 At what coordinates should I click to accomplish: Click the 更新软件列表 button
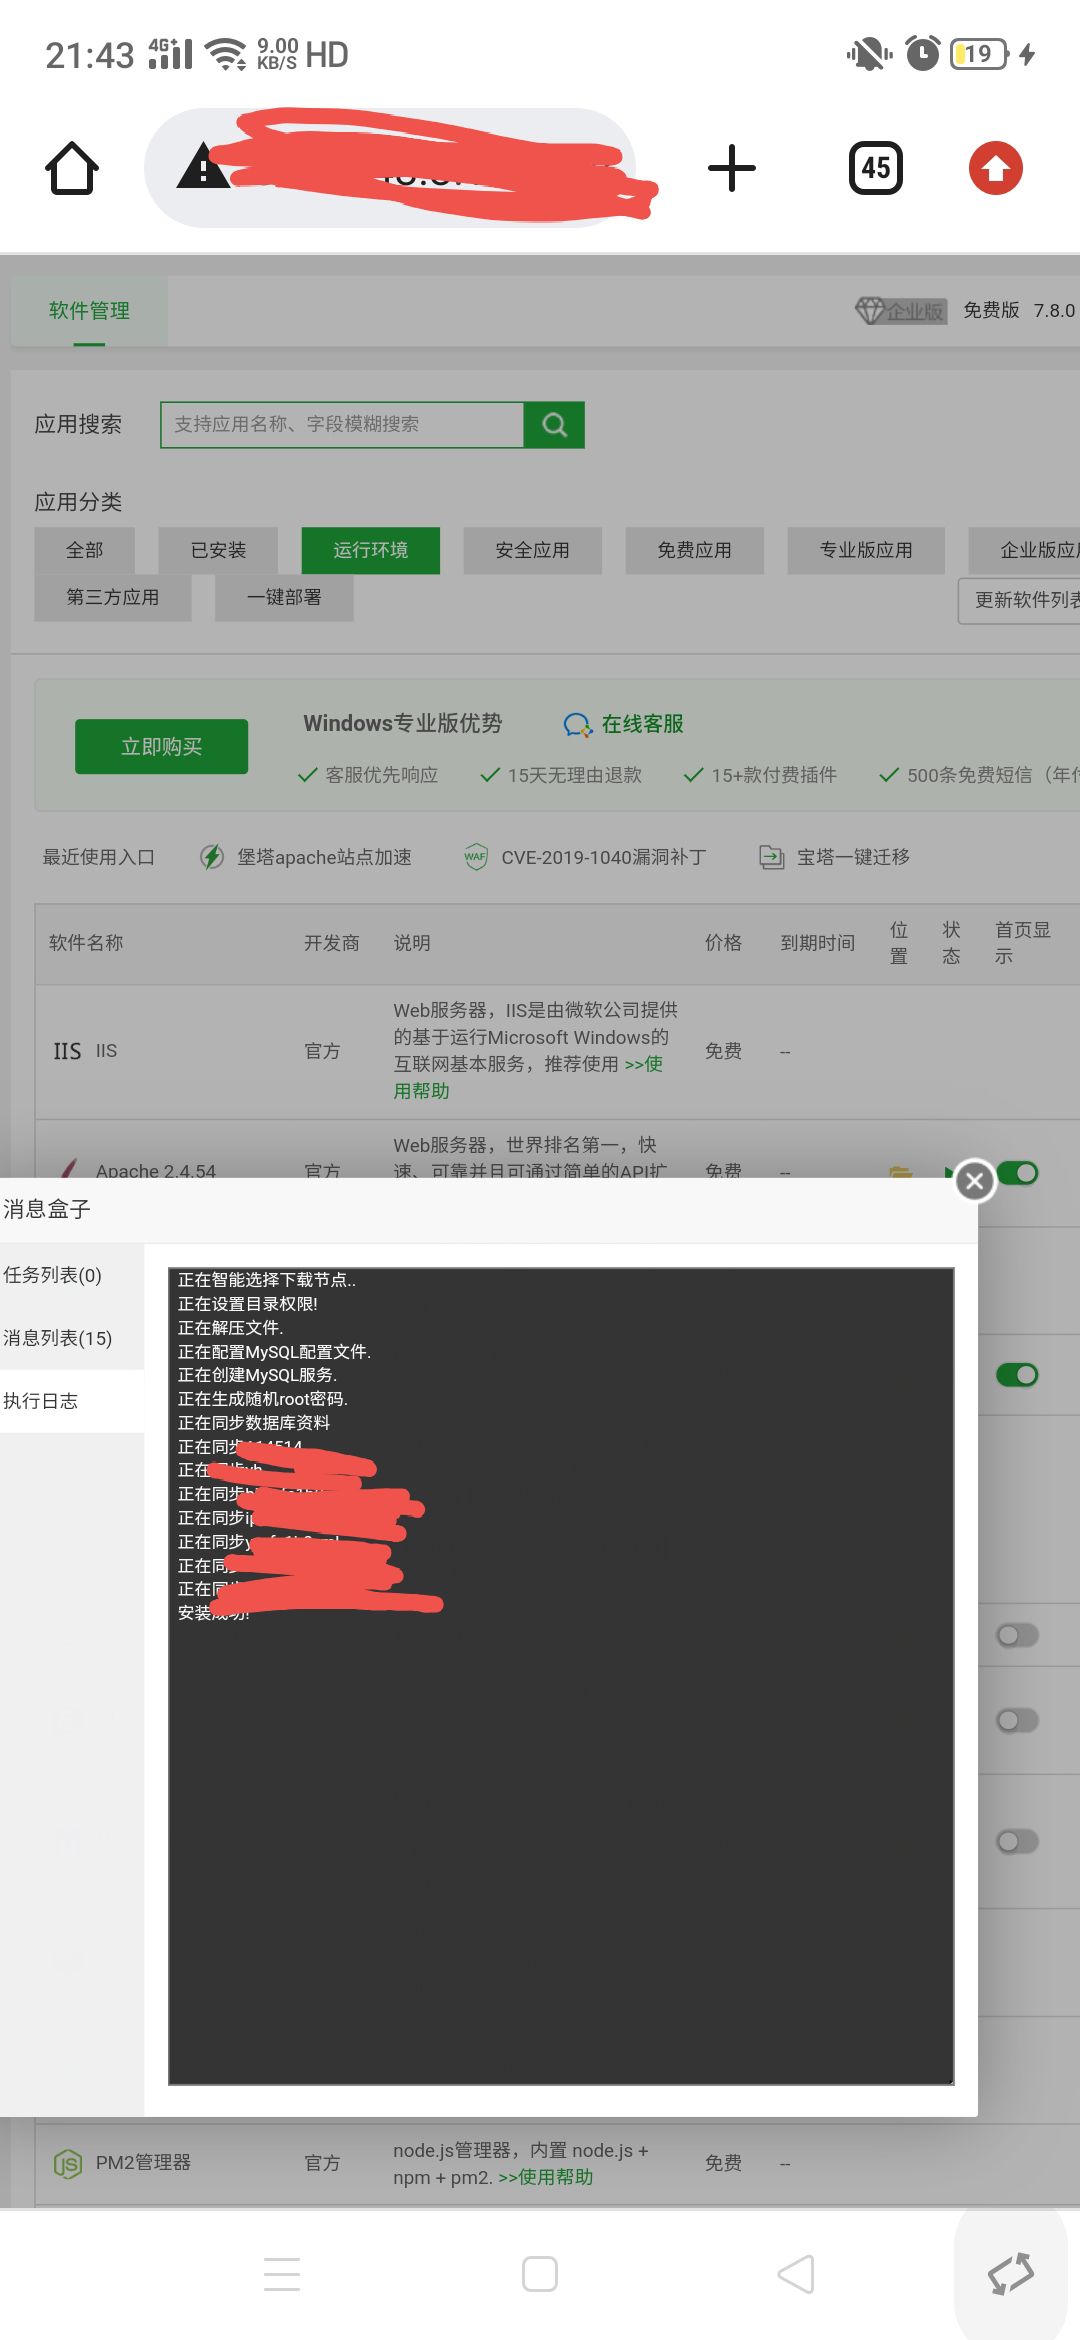[1019, 600]
